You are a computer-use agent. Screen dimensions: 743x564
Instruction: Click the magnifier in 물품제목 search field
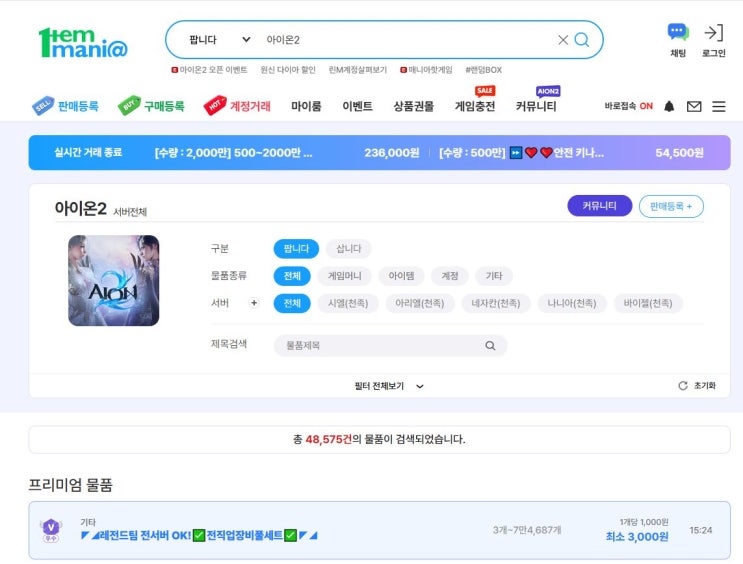(x=490, y=346)
